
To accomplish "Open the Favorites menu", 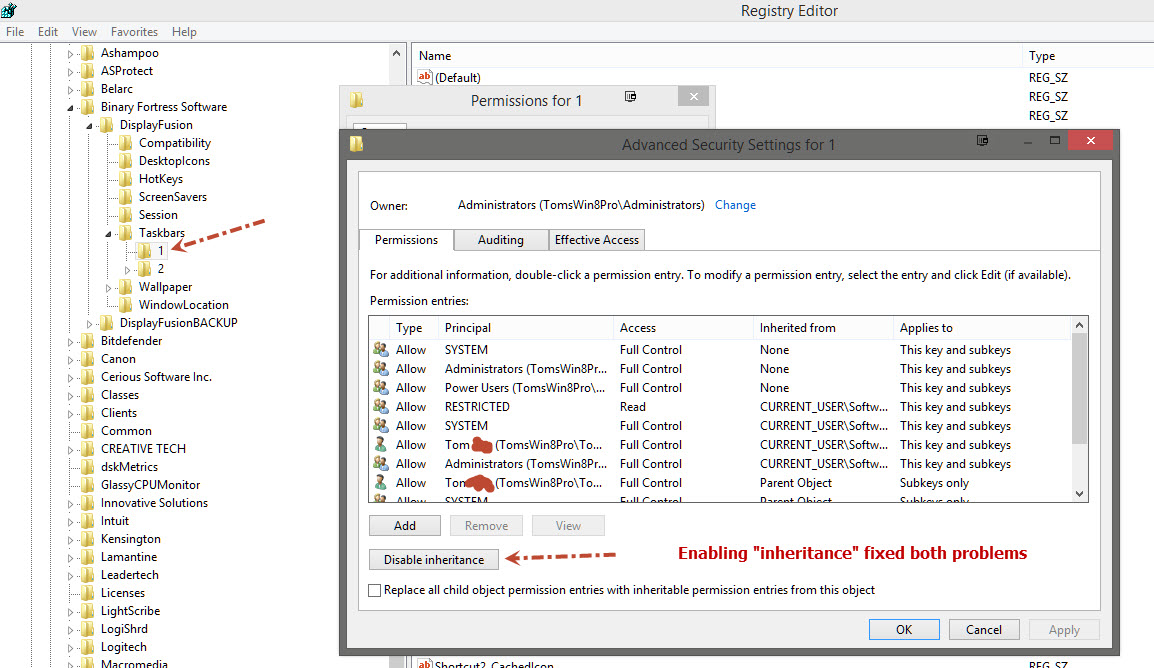I will pos(134,32).
